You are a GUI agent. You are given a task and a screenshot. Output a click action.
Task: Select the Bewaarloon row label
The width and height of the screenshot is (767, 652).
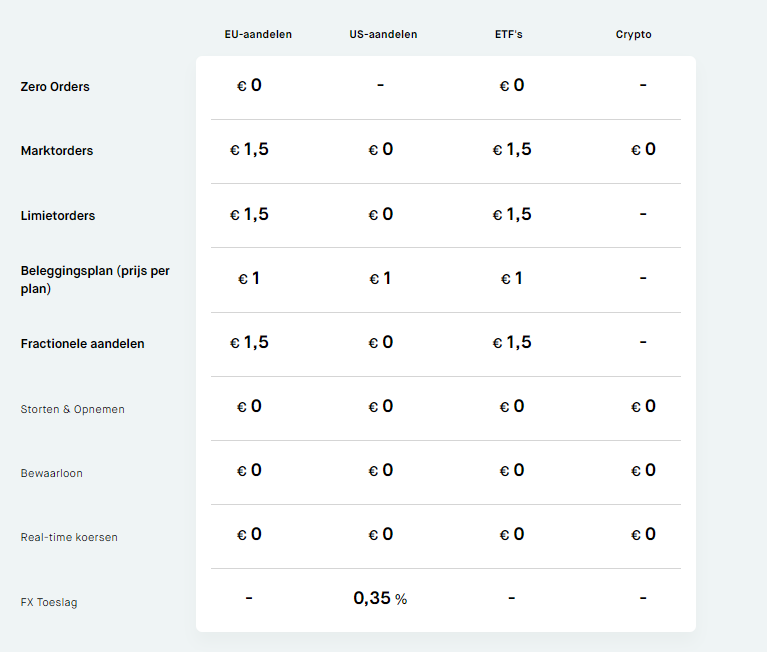(51, 473)
